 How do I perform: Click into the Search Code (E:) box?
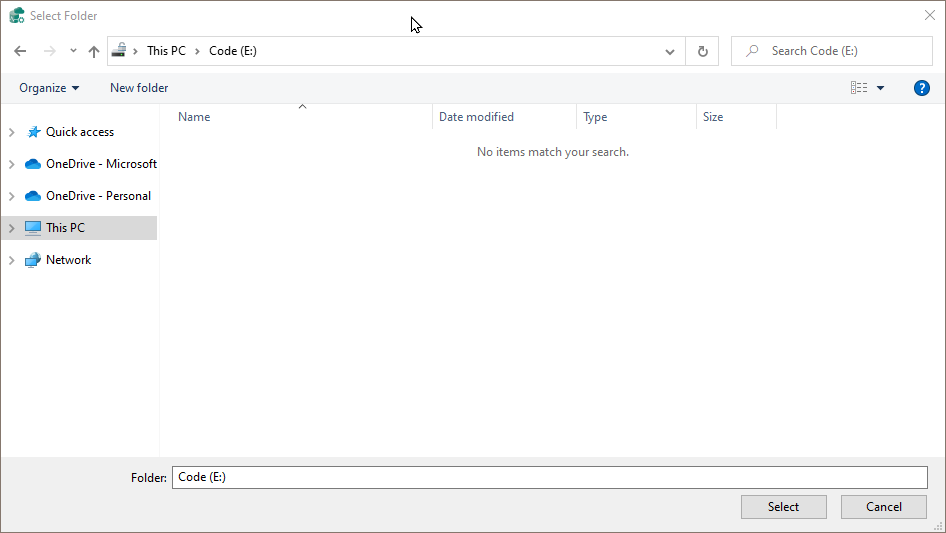[832, 51]
